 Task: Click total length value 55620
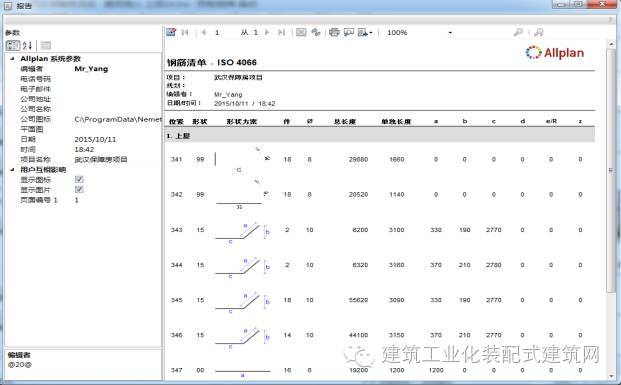coord(358,300)
